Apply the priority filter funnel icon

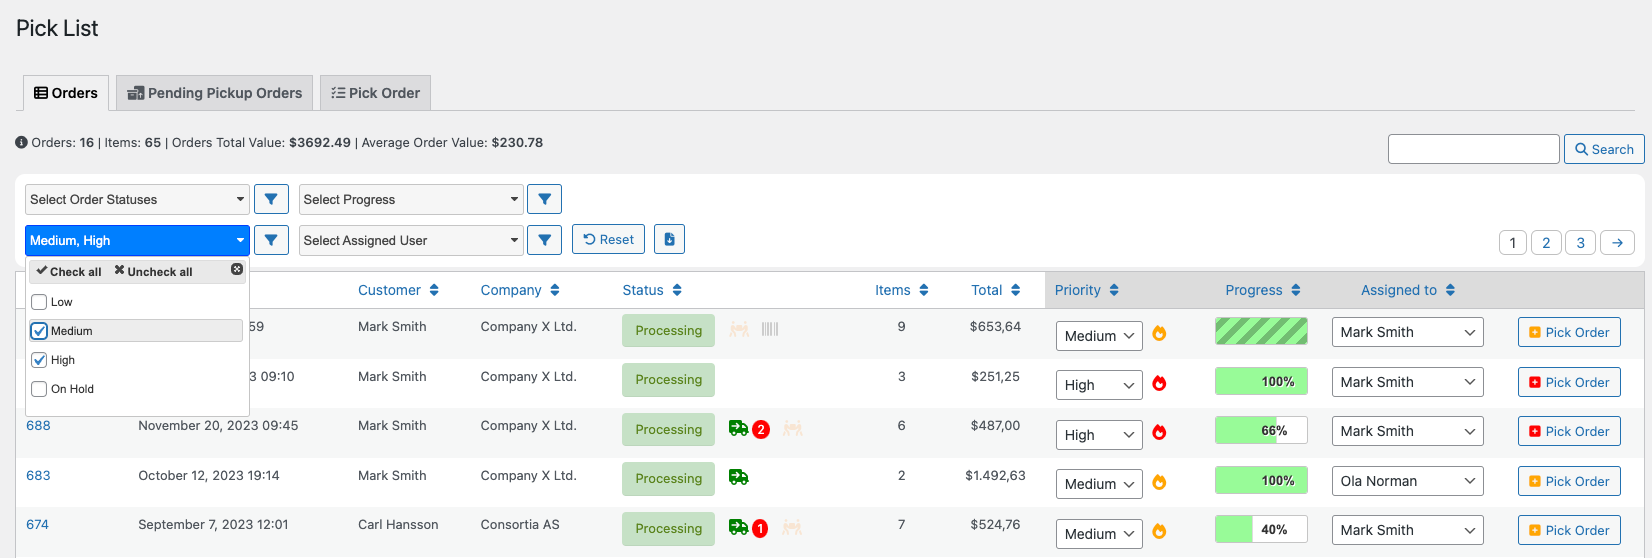pyautogui.click(x=271, y=240)
